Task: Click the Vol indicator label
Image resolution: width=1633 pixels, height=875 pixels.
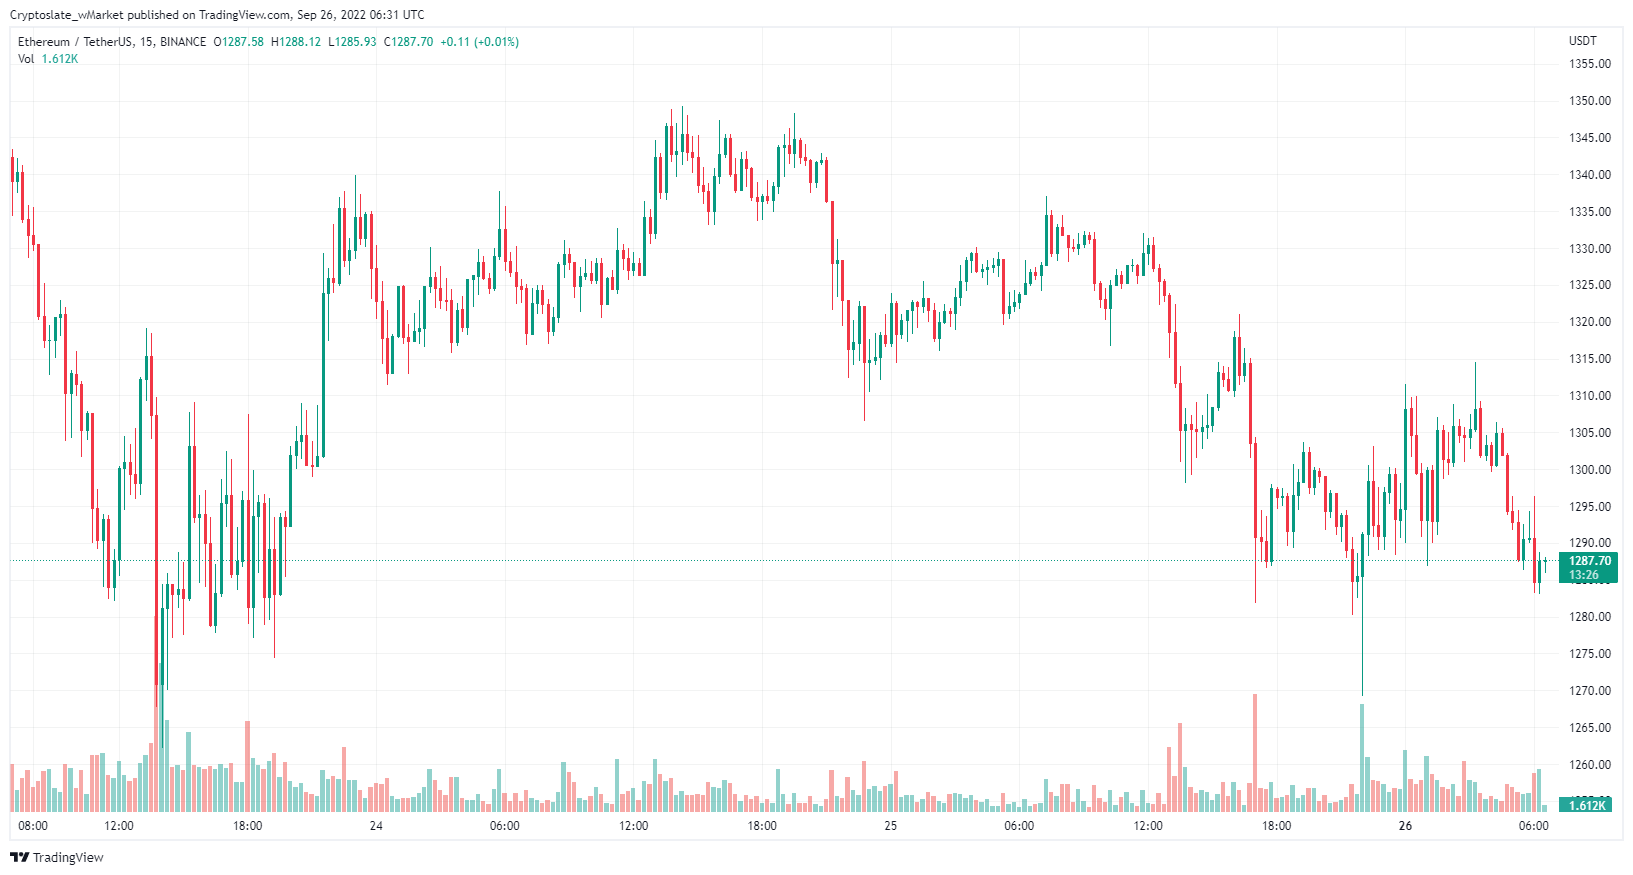Action: click(26, 59)
